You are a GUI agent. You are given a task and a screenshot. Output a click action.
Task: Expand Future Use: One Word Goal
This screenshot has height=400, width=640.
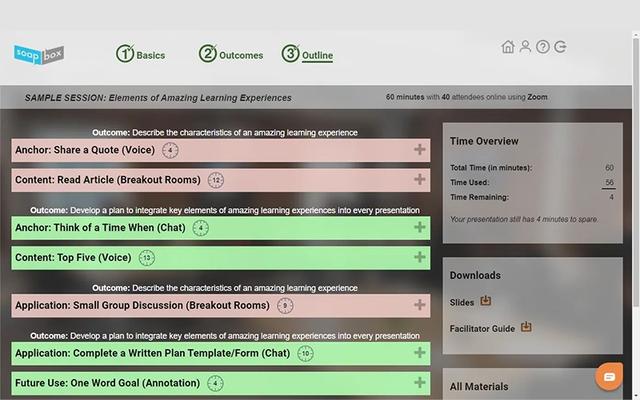click(419, 382)
